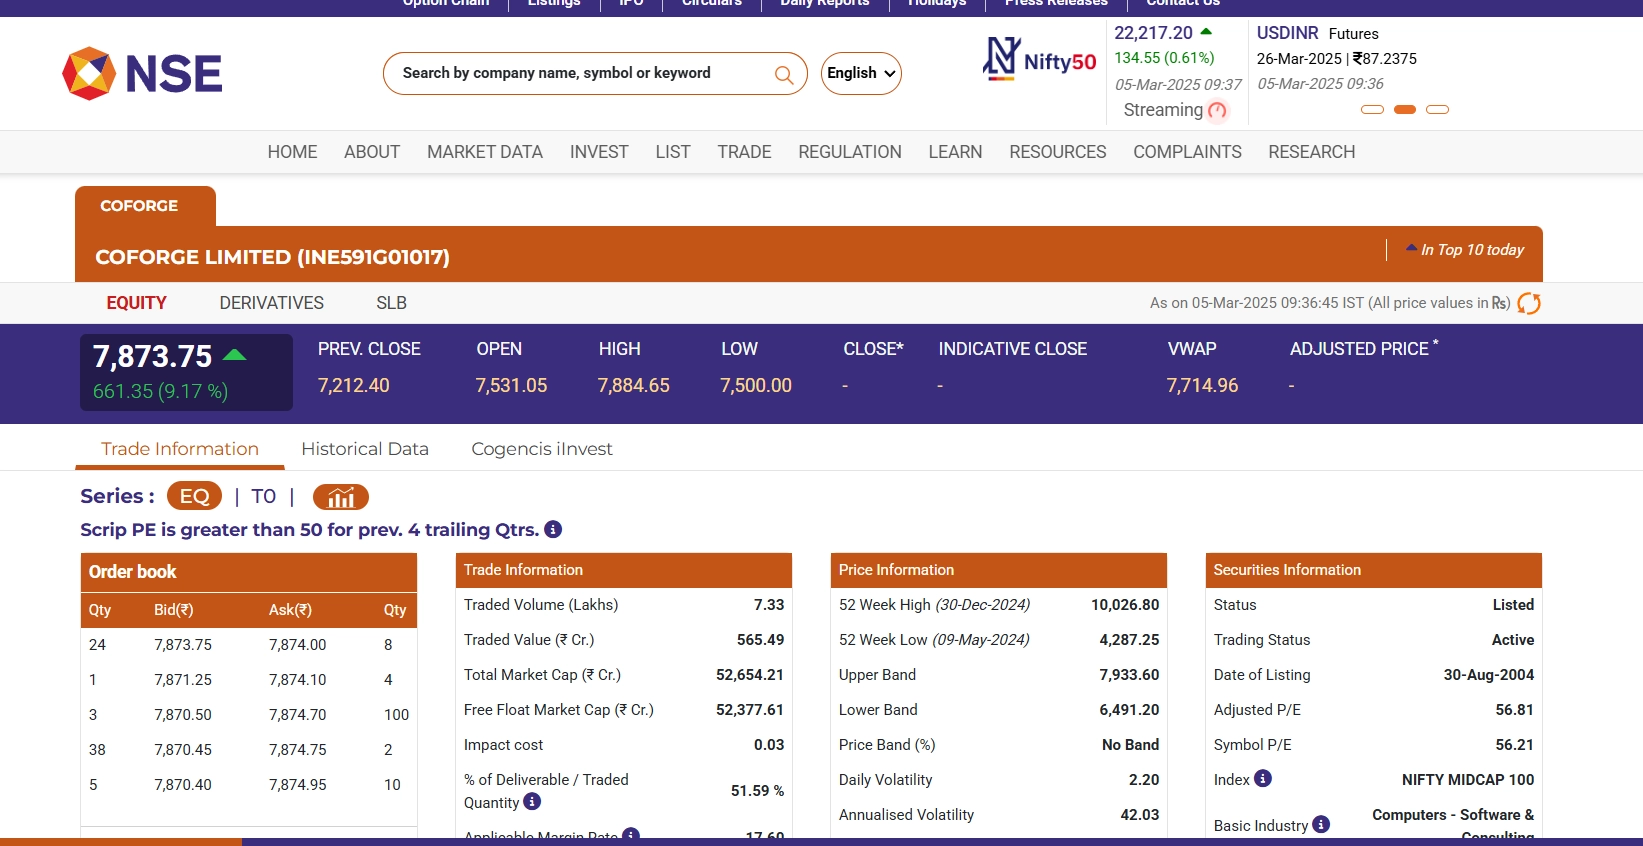Open info icon next to Index

(x=1263, y=779)
